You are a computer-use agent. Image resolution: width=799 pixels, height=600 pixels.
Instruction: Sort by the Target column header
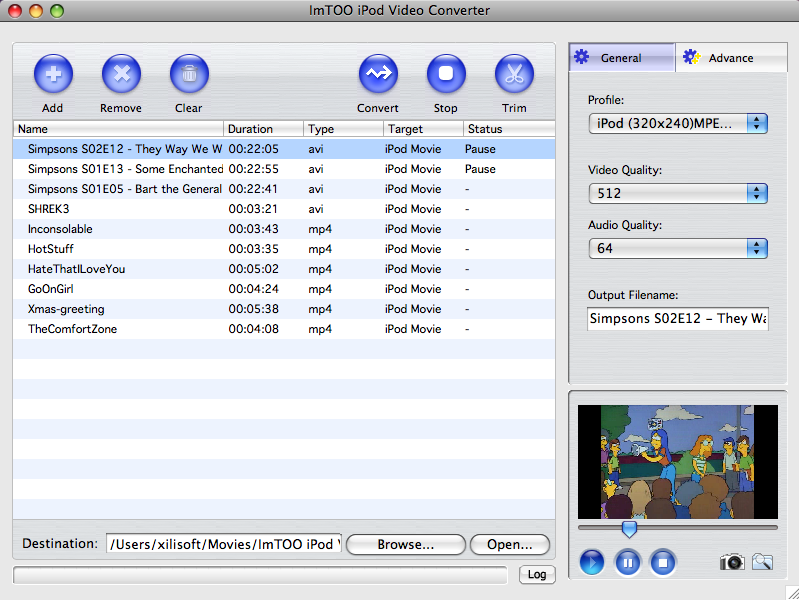(423, 129)
